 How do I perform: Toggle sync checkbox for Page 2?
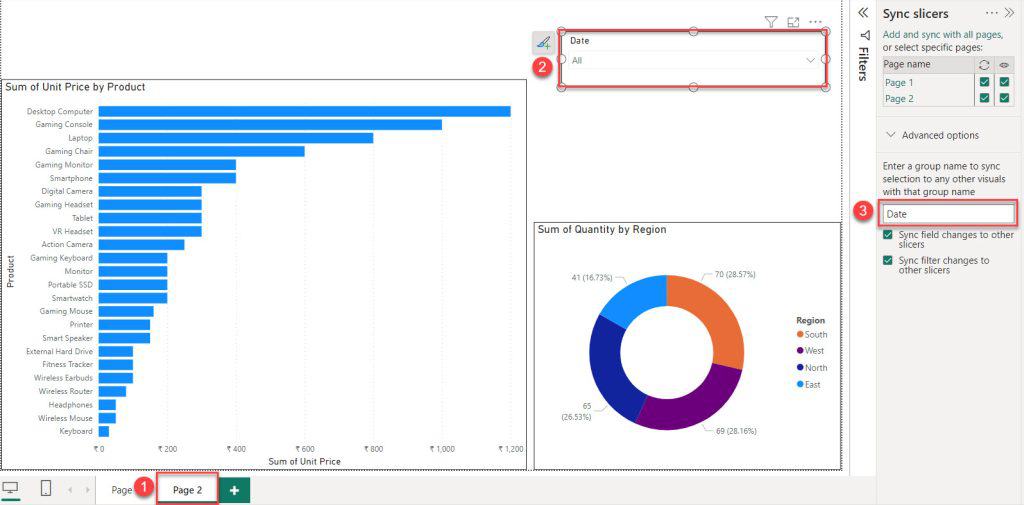985,98
